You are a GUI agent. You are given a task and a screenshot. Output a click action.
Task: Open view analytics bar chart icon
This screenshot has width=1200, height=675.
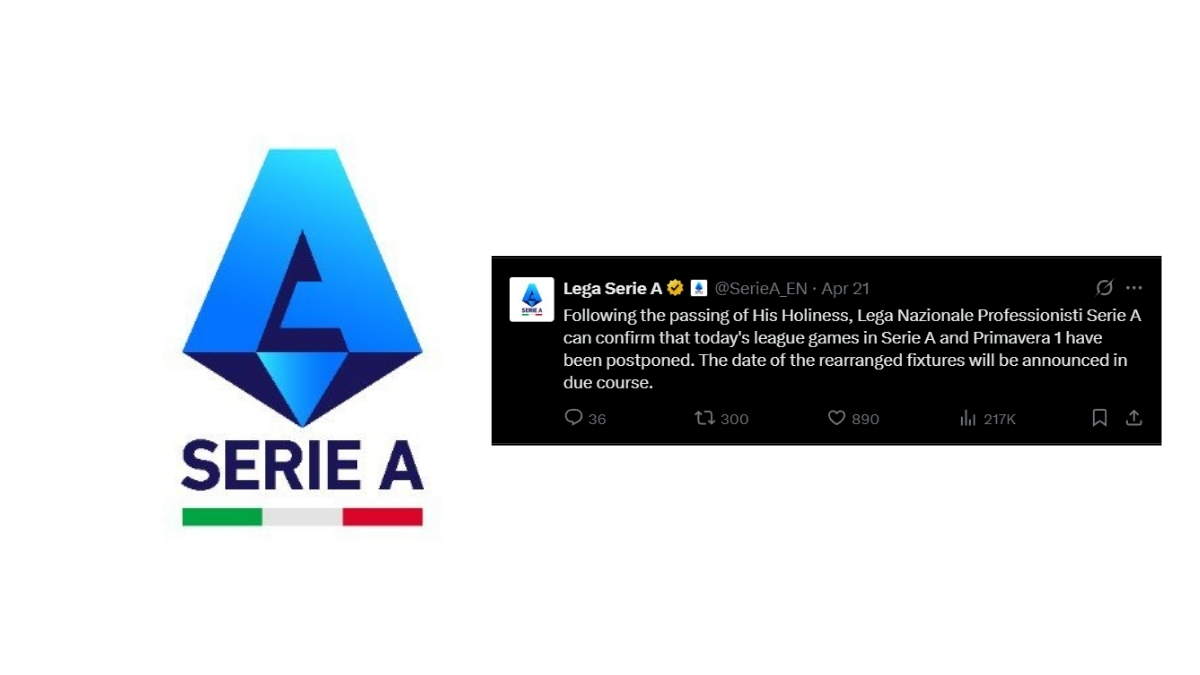coord(968,418)
